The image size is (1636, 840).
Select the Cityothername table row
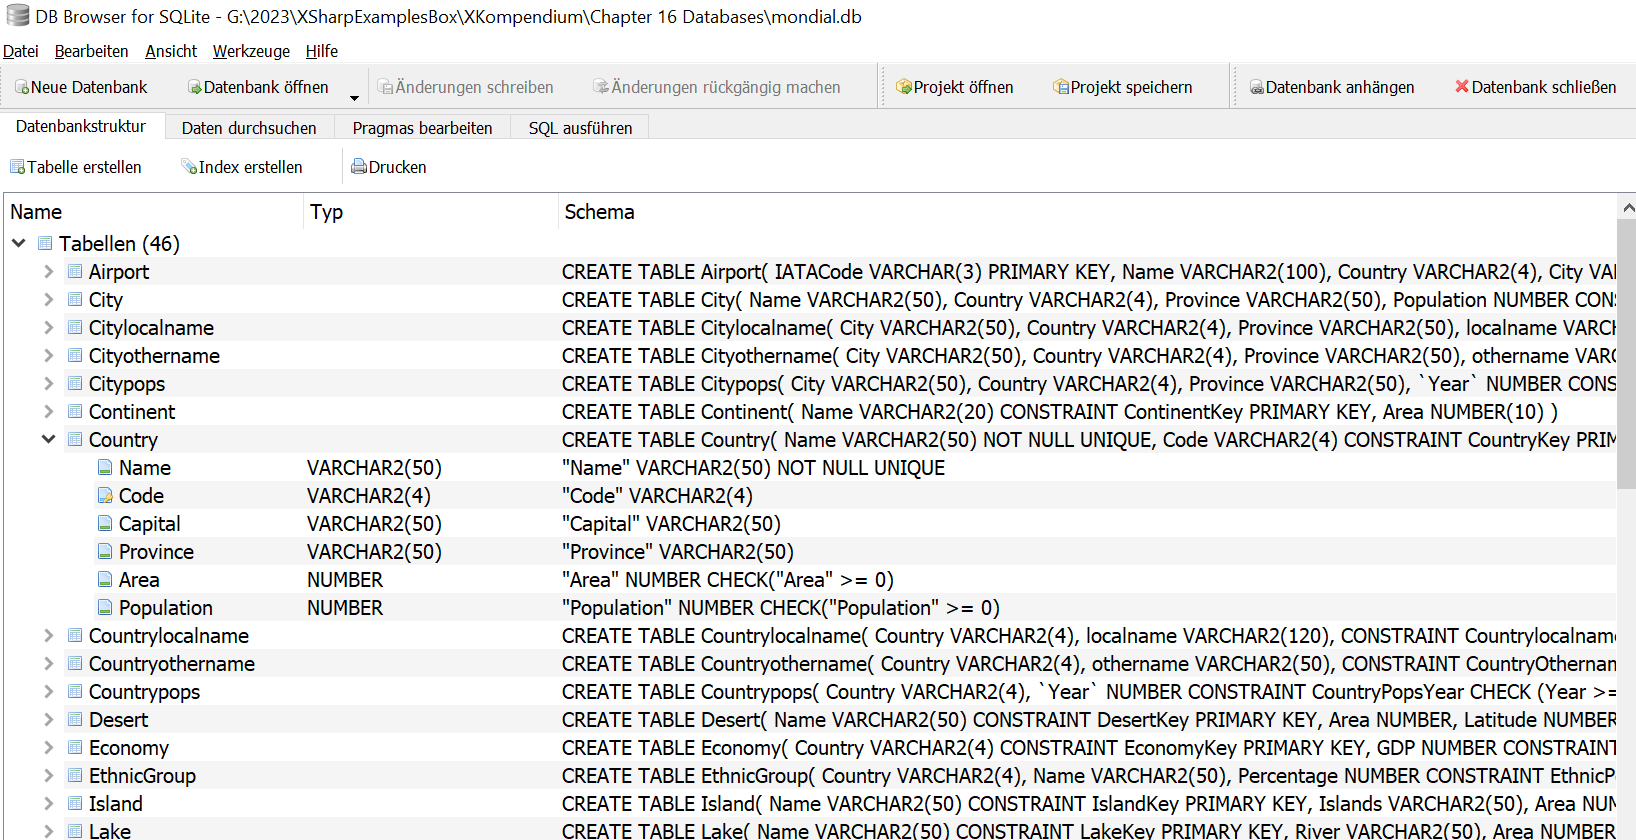810,356
